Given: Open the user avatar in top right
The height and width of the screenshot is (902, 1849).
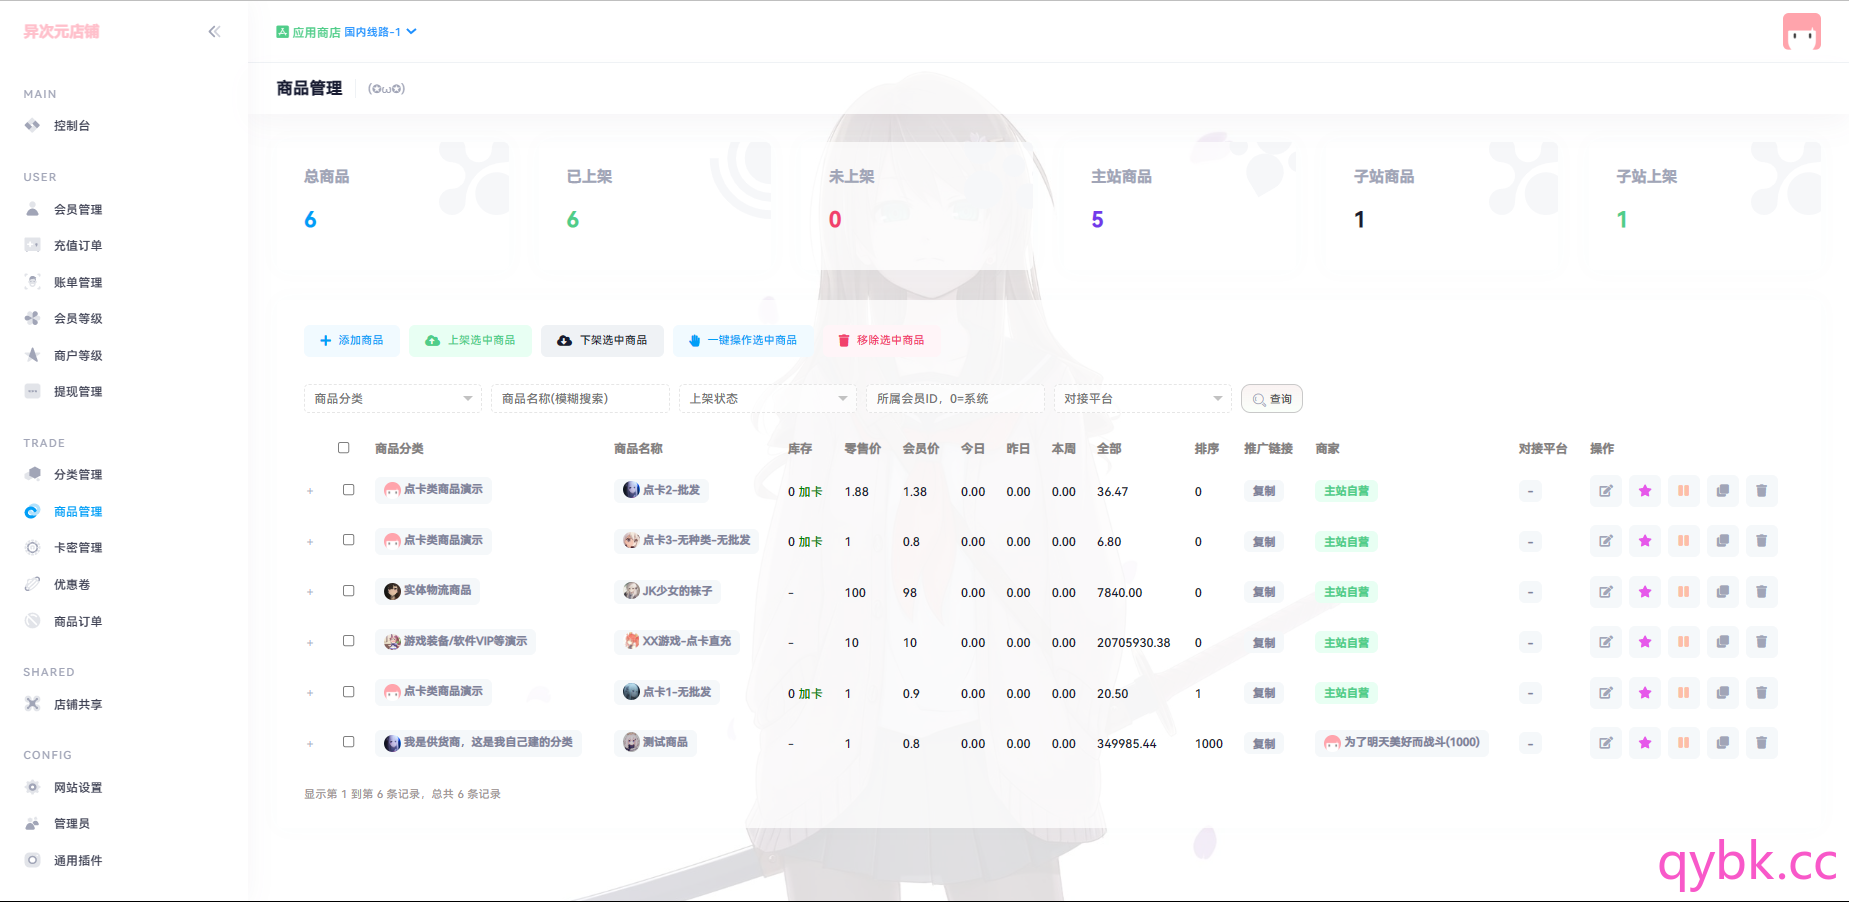Looking at the screenshot, I should [x=1801, y=33].
